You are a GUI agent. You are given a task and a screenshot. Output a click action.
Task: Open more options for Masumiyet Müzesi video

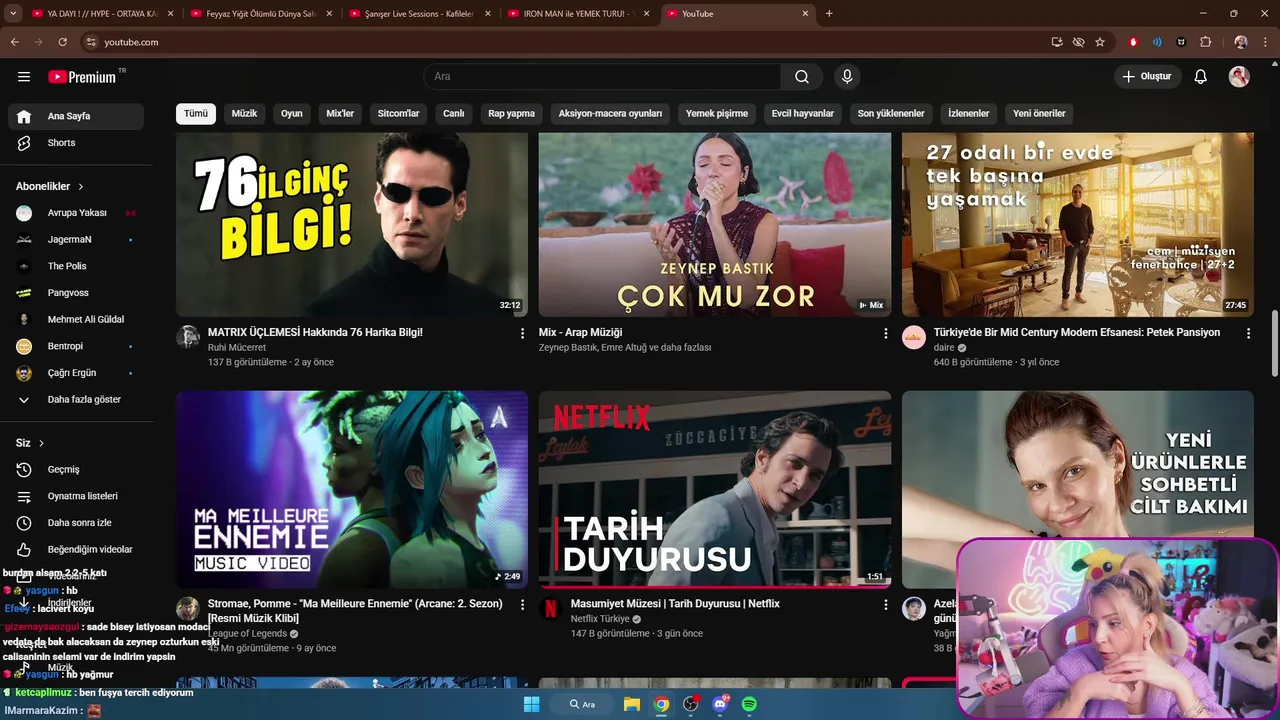pos(885,605)
